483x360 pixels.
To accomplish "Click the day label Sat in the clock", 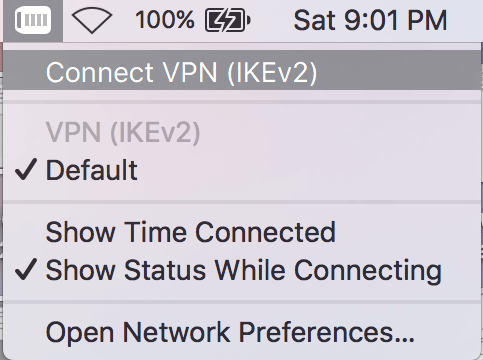I will pyautogui.click(x=314, y=21).
